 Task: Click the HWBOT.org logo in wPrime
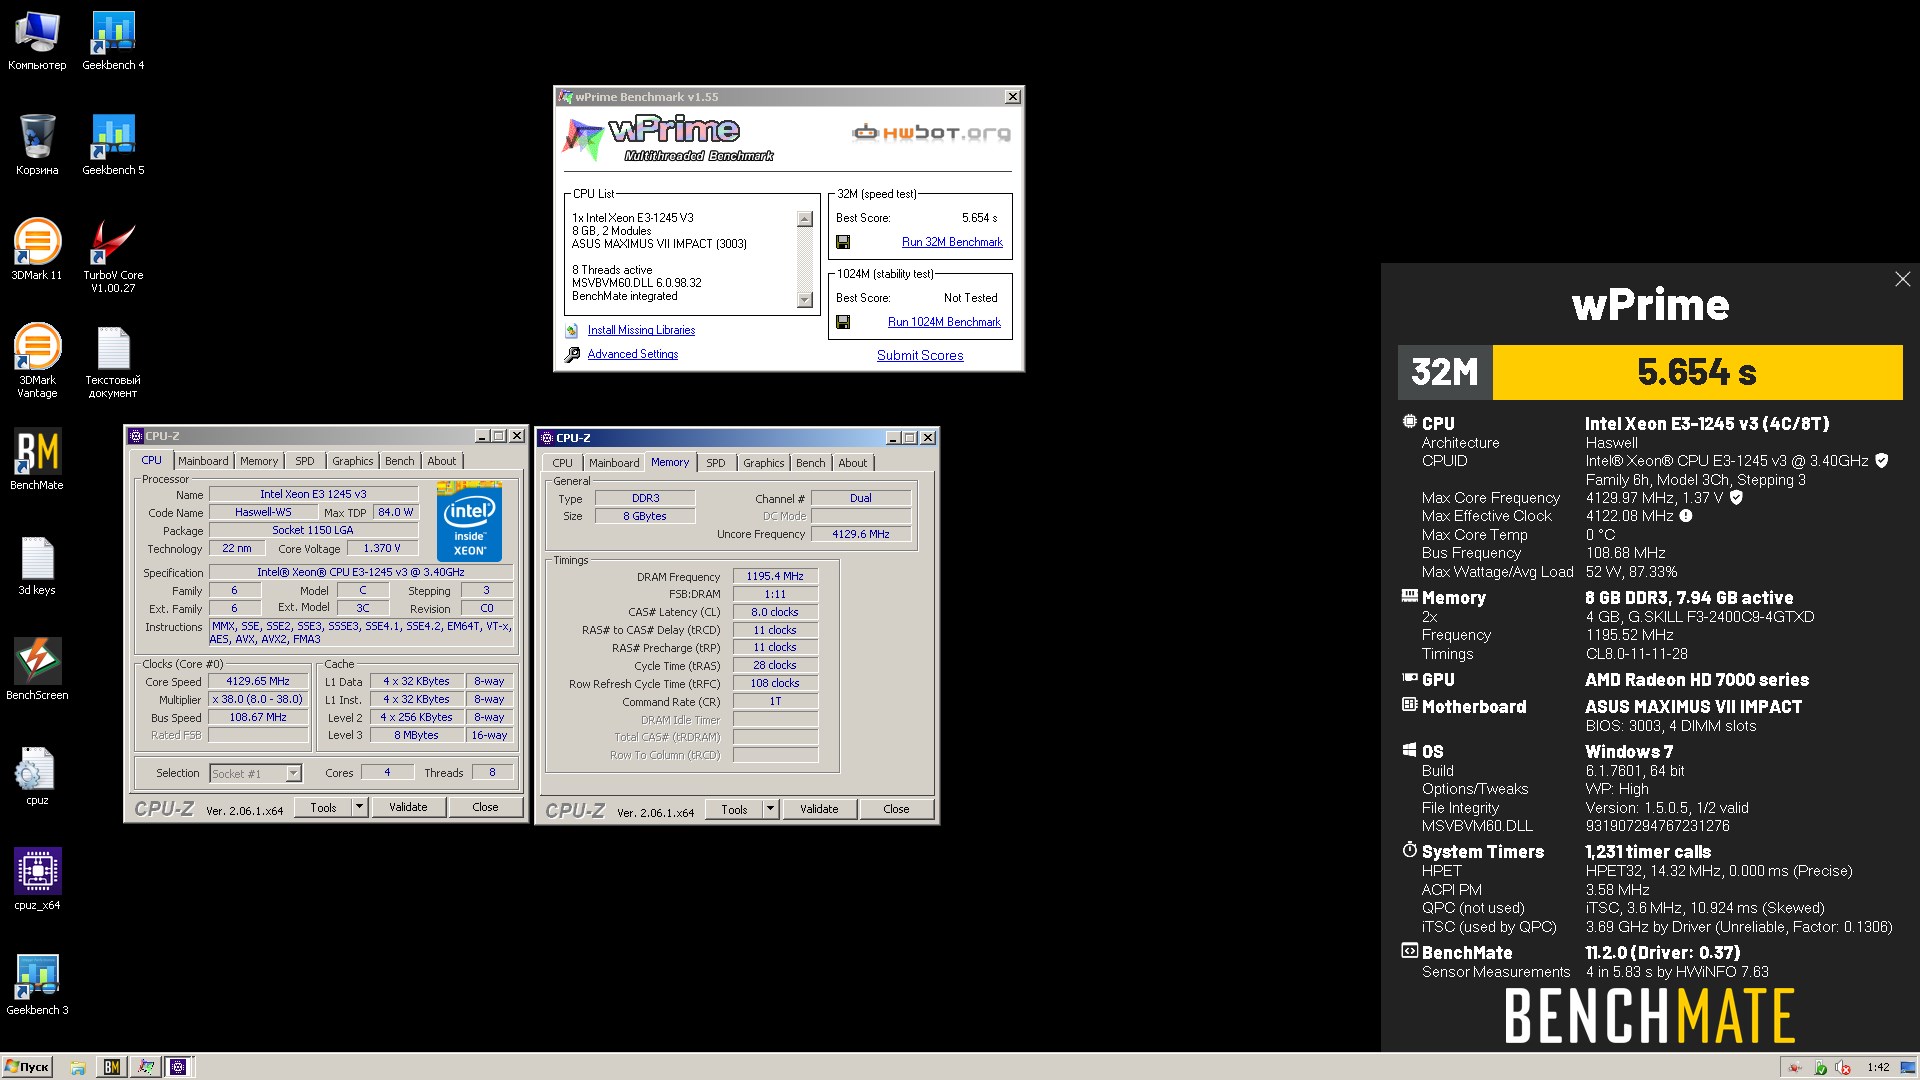(x=930, y=132)
